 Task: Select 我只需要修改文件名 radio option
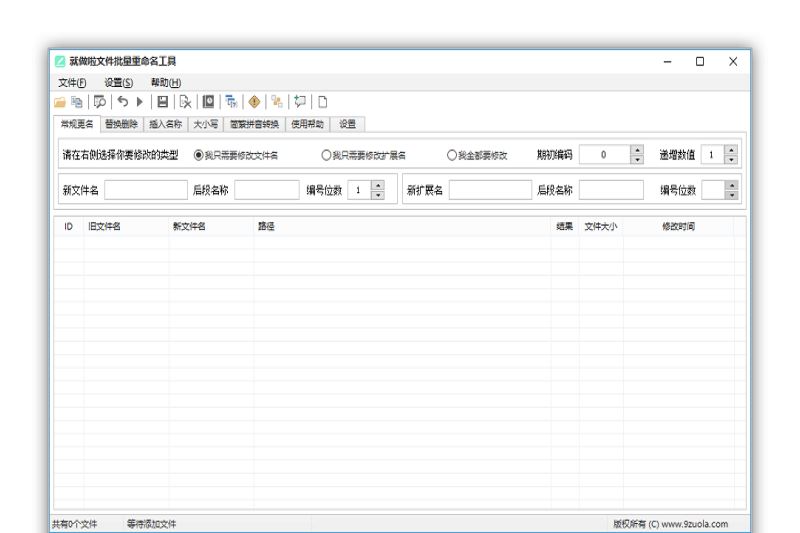(236, 155)
